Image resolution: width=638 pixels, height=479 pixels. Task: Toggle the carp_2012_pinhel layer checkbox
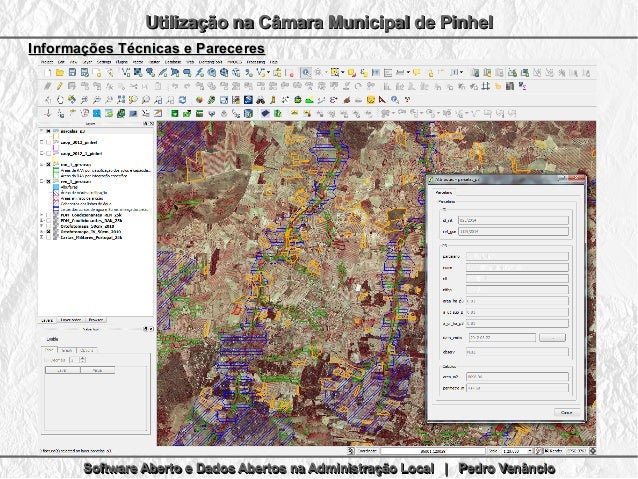click(x=46, y=143)
